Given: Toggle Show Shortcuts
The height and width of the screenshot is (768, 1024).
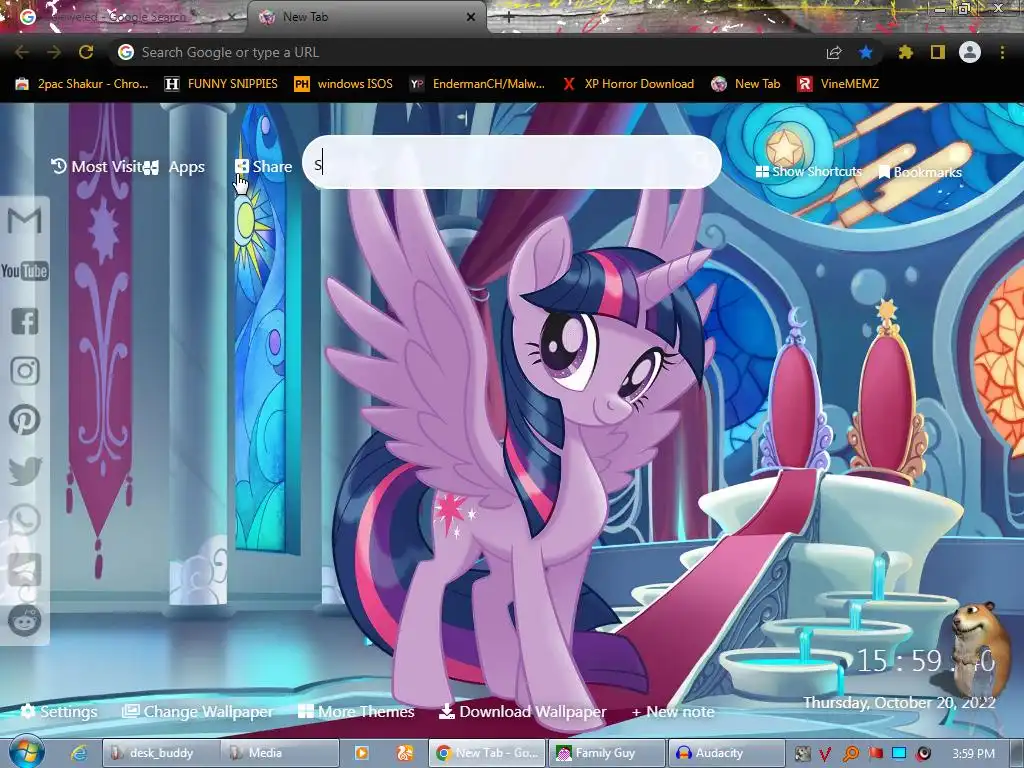Looking at the screenshot, I should [x=808, y=172].
